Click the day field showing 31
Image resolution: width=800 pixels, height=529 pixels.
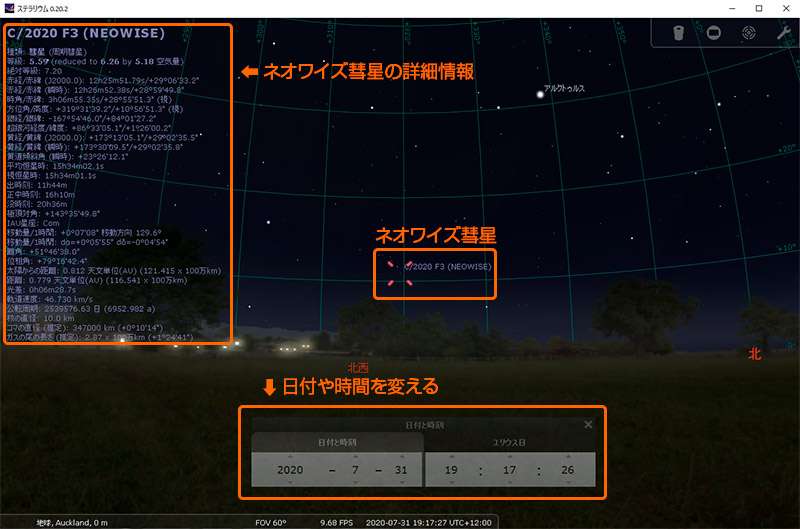[402, 470]
